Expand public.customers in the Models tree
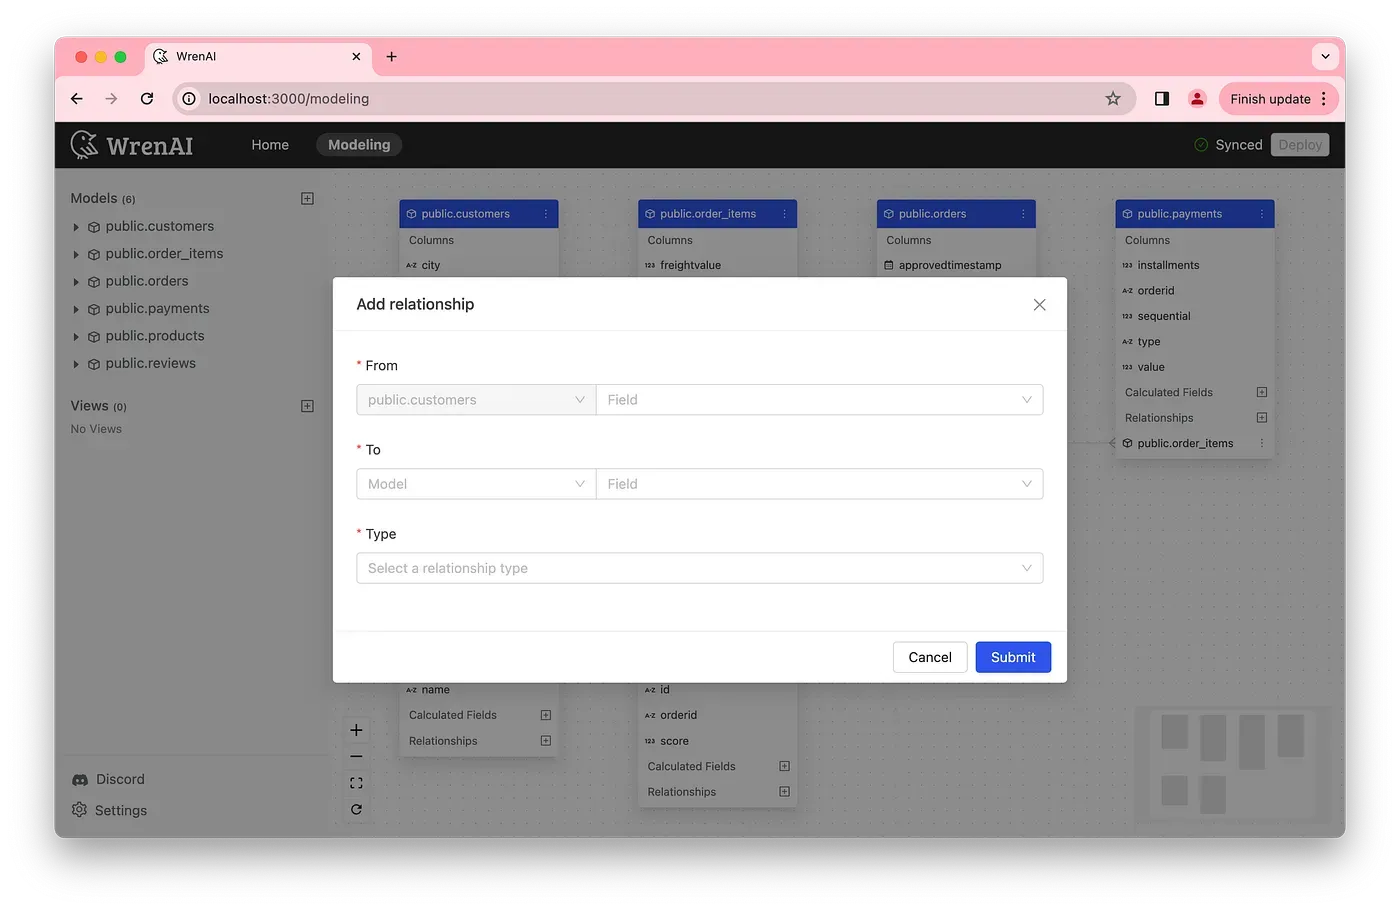 pos(76,227)
